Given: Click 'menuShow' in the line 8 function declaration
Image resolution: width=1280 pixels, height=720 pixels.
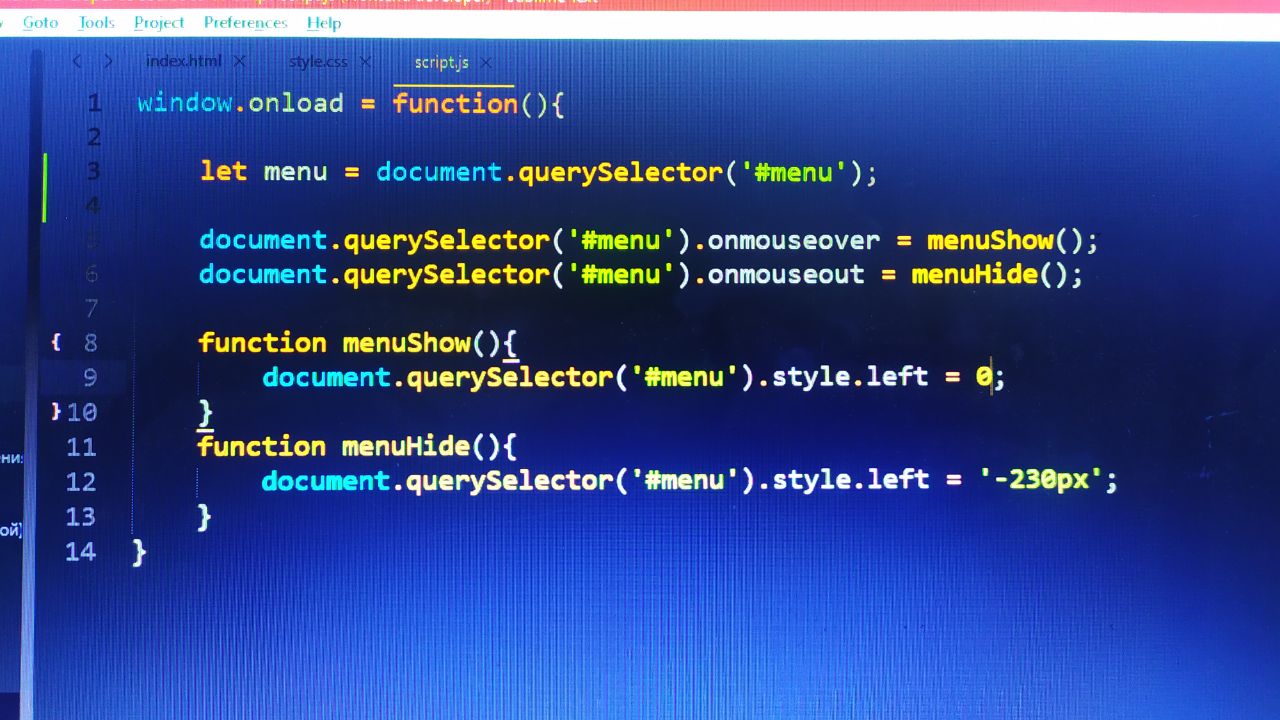Looking at the screenshot, I should click(x=406, y=343).
